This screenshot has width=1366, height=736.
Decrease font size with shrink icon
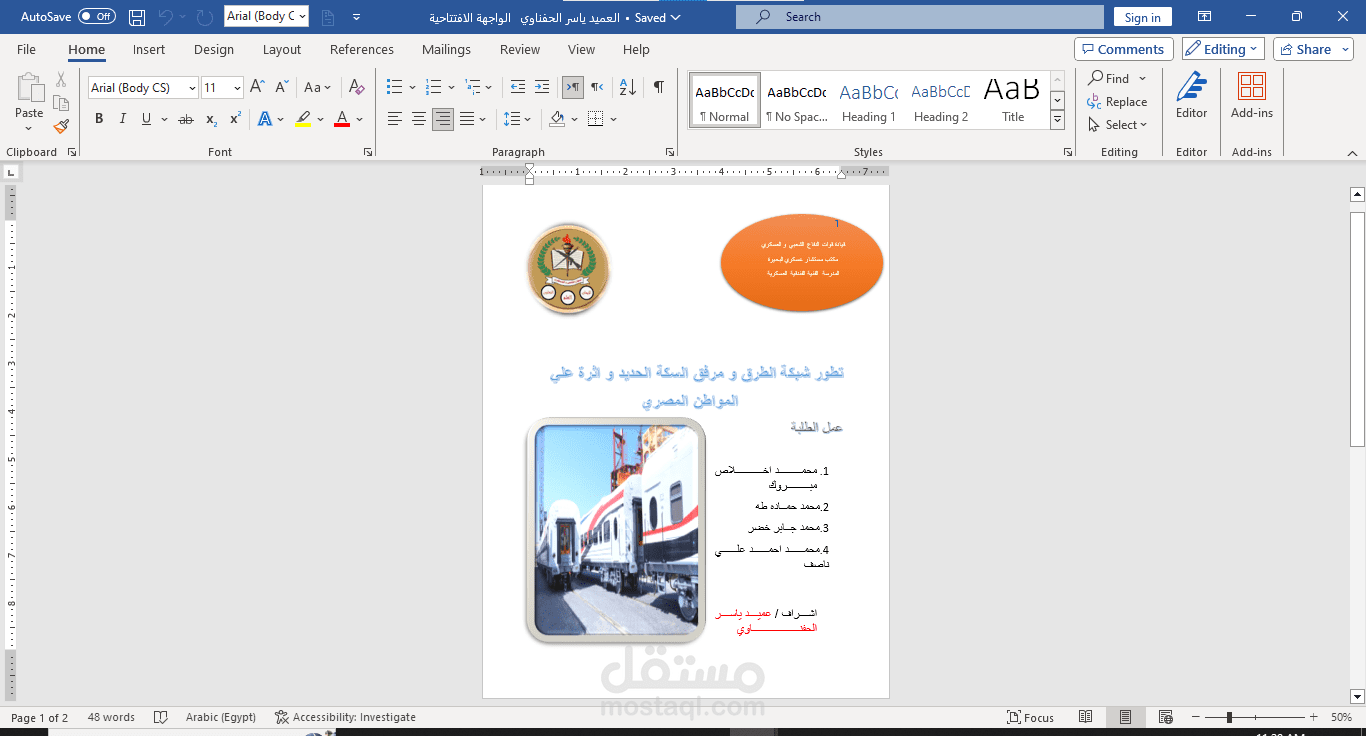point(282,87)
